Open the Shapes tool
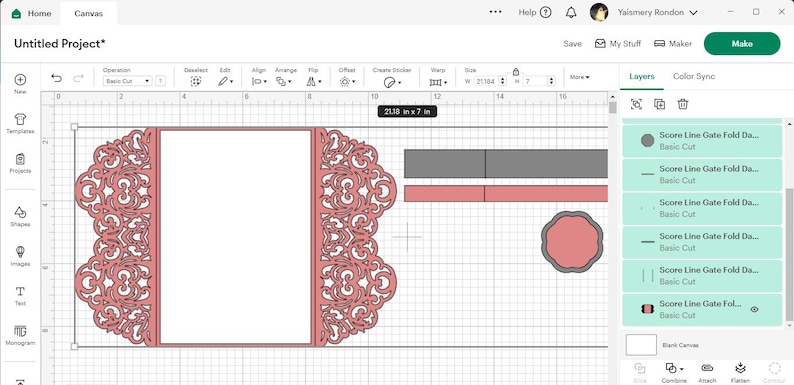Viewport: 794px width, 385px height. [20, 216]
